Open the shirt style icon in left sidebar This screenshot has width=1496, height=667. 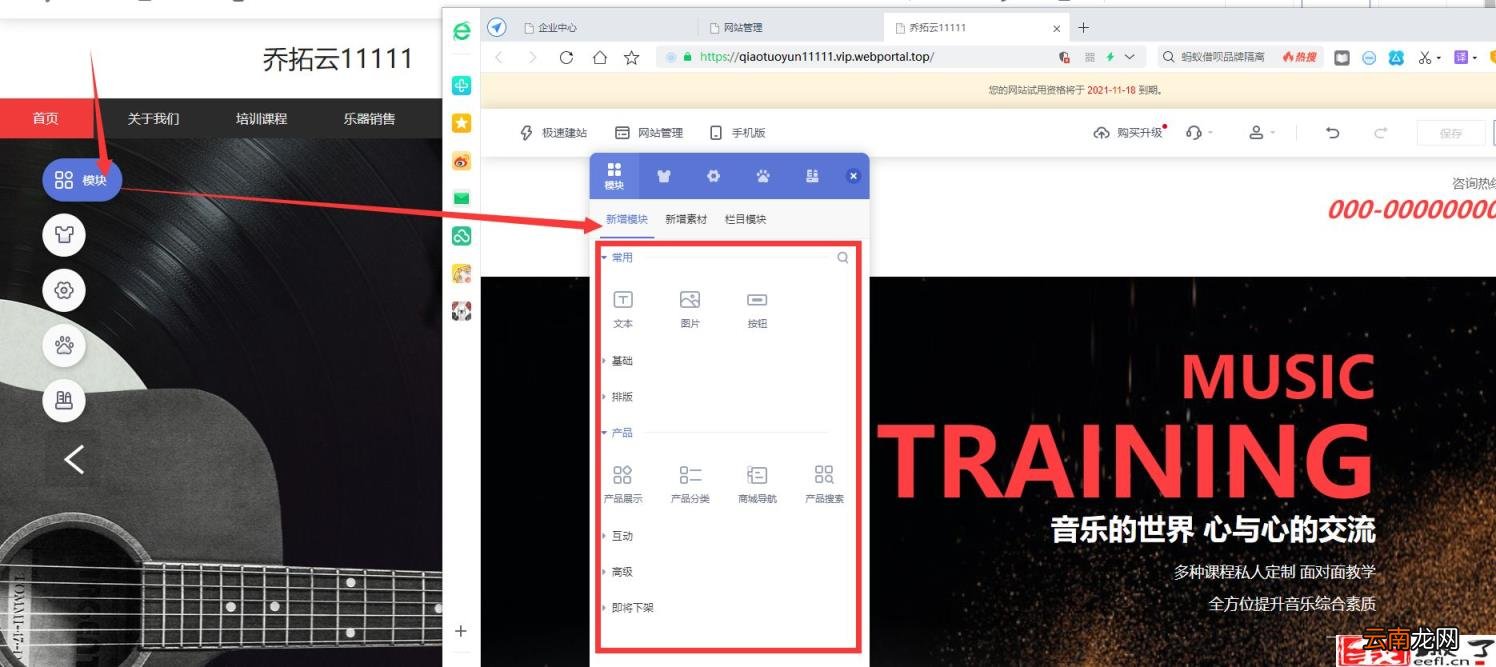64,235
